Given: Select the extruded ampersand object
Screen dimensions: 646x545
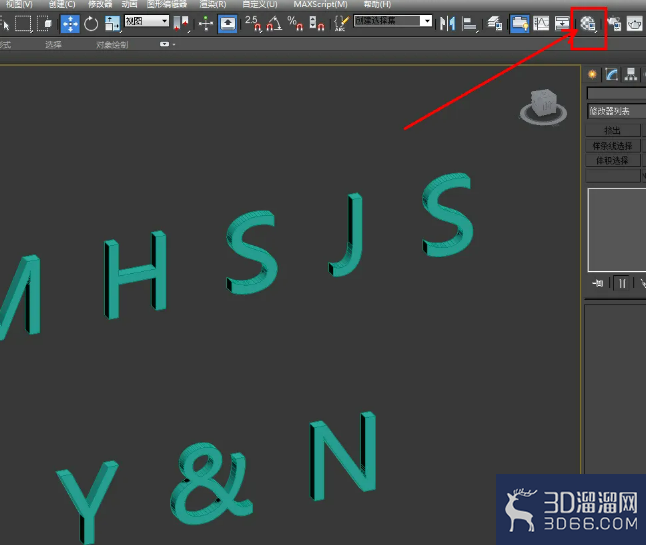Looking at the screenshot, I should [x=211, y=483].
